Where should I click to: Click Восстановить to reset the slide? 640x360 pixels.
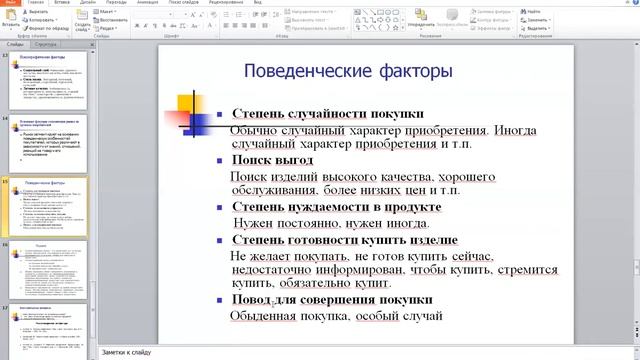(110, 20)
